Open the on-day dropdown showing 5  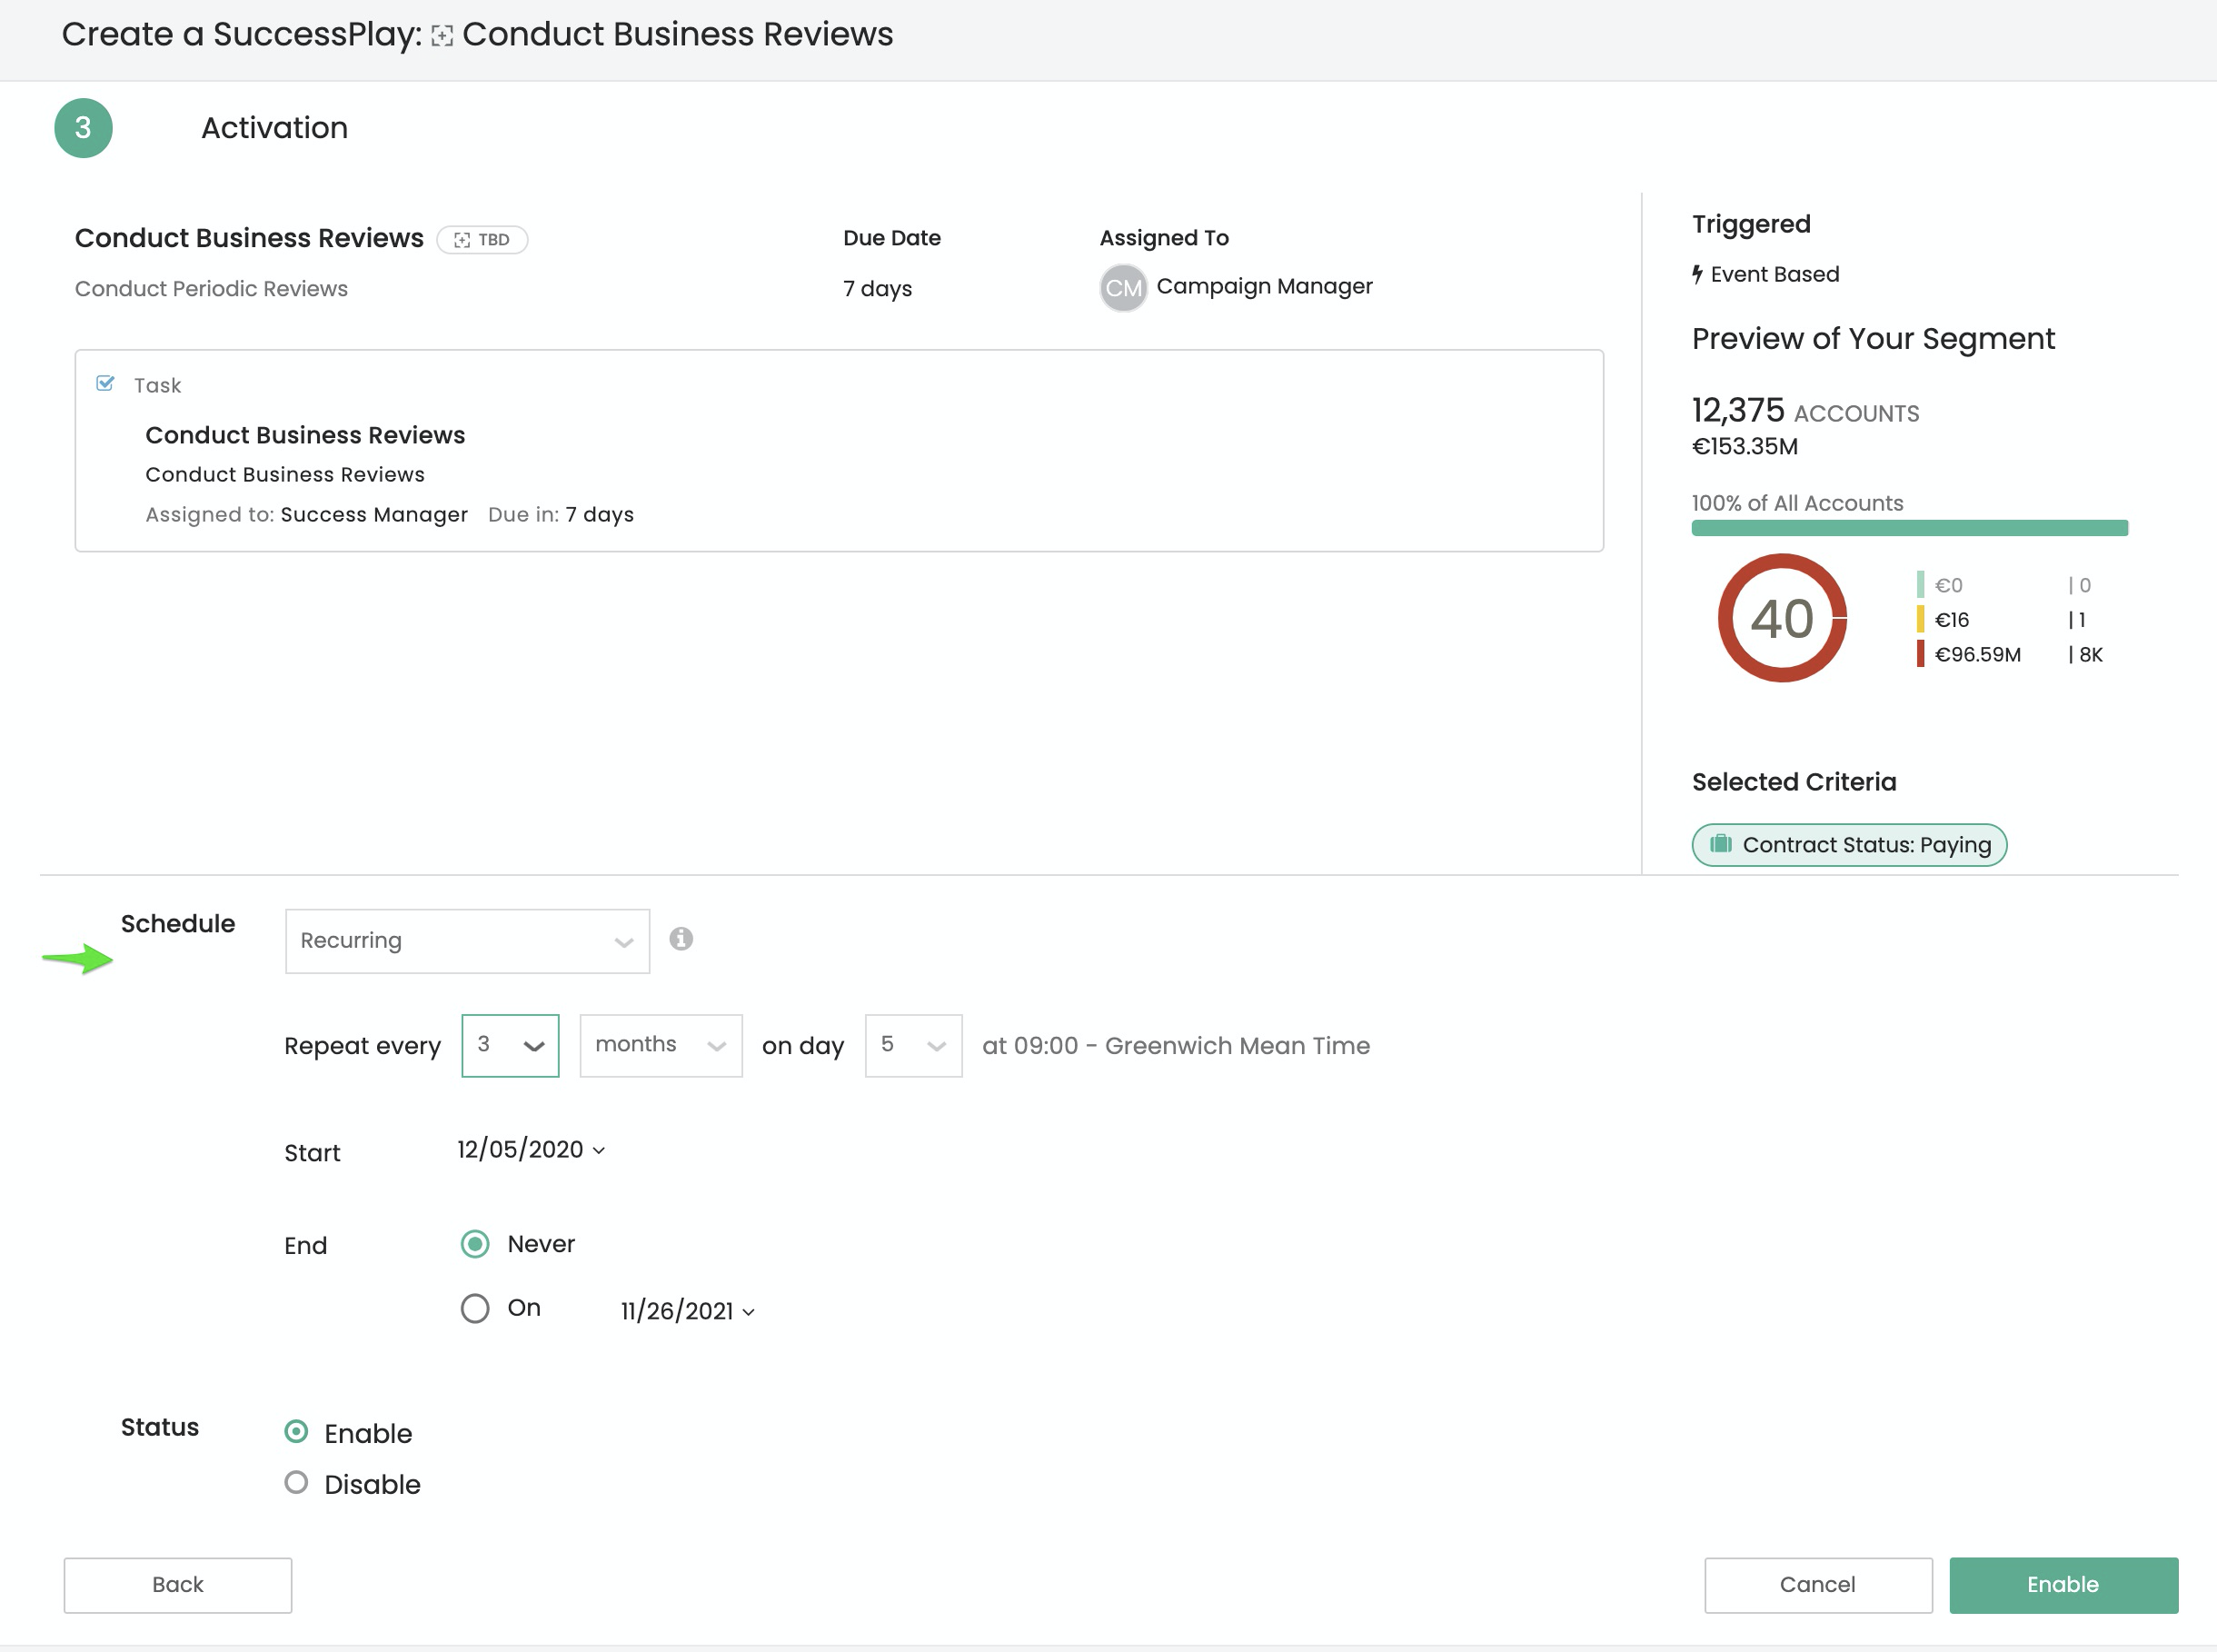click(913, 1046)
